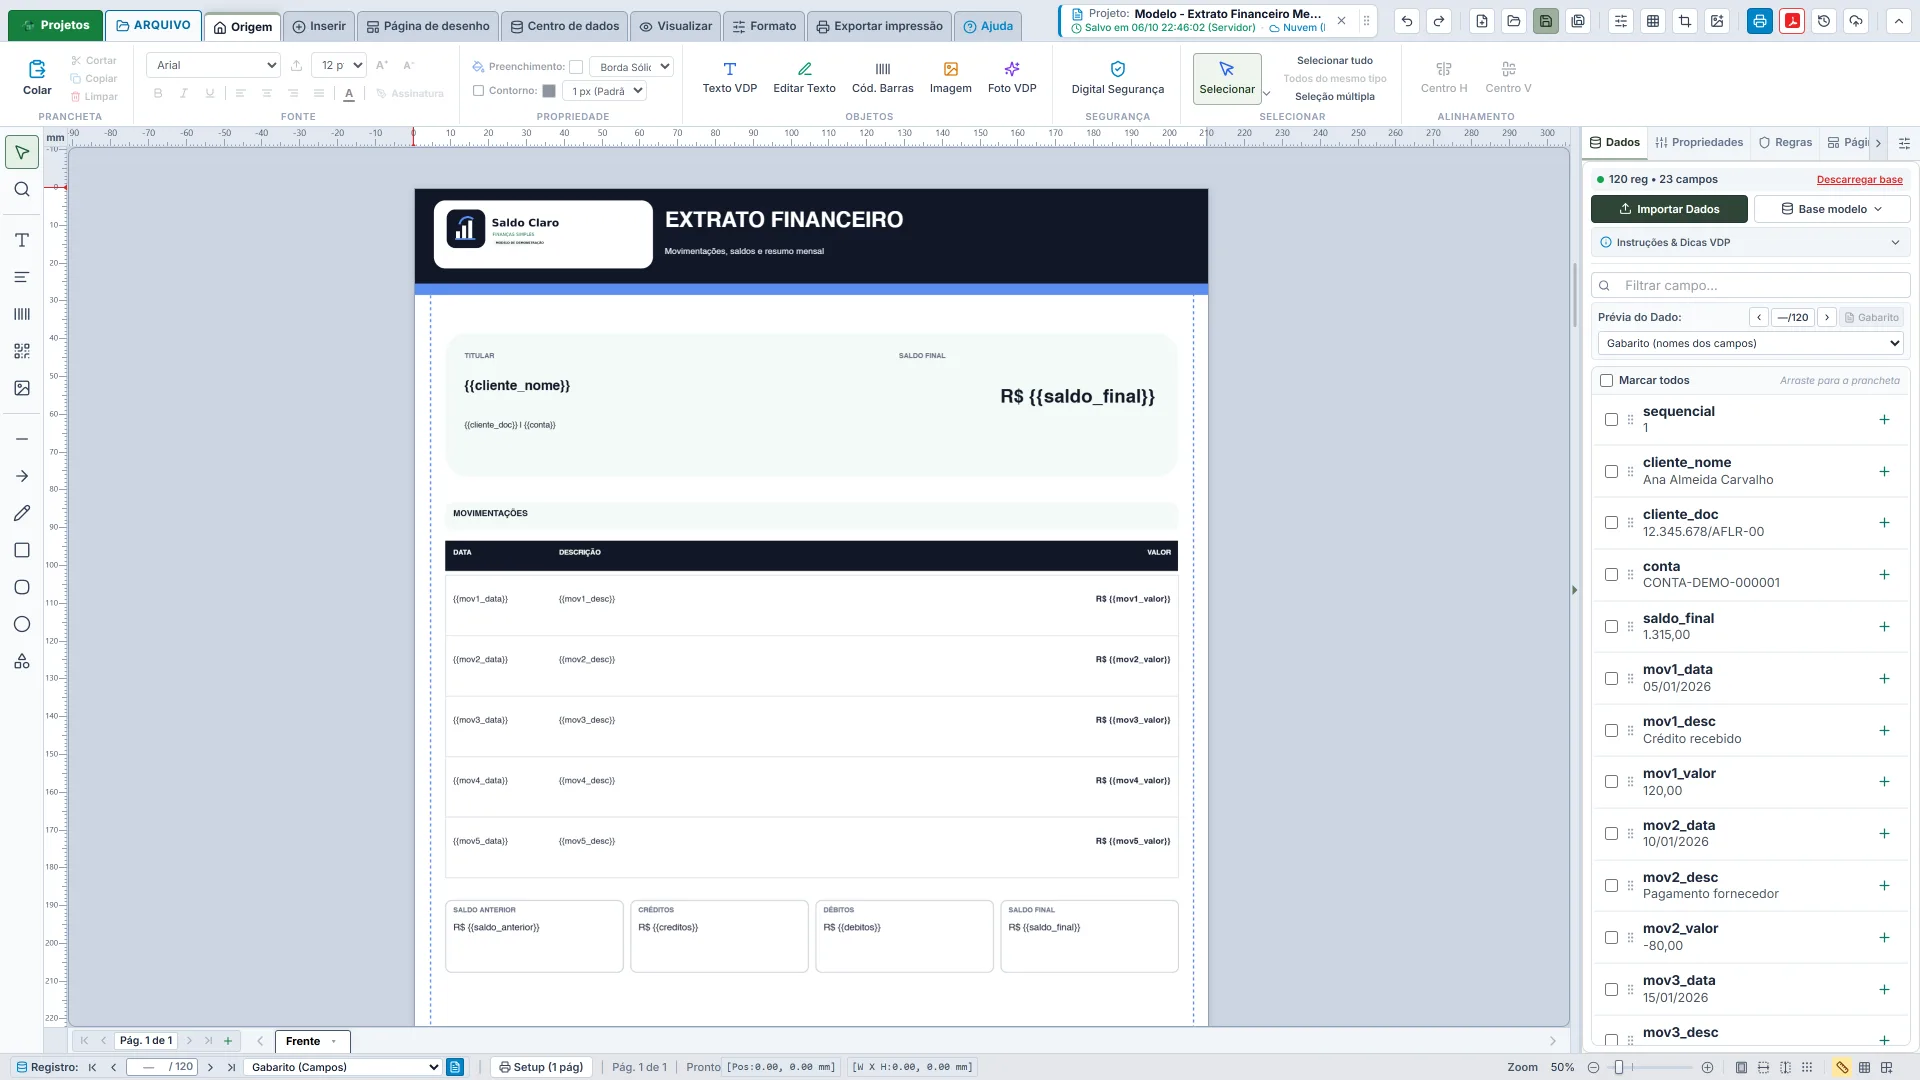
Task: Open the Arial font dropdown
Action: pyautogui.click(x=214, y=65)
